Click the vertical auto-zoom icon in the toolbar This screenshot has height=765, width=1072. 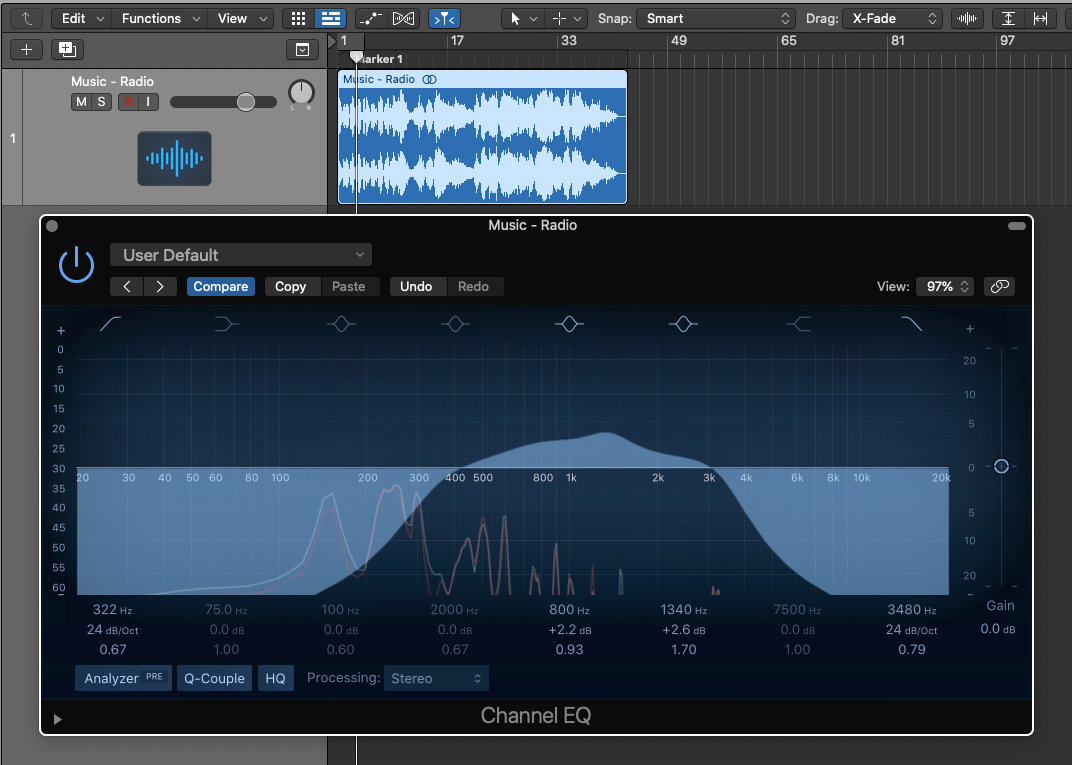point(1010,17)
